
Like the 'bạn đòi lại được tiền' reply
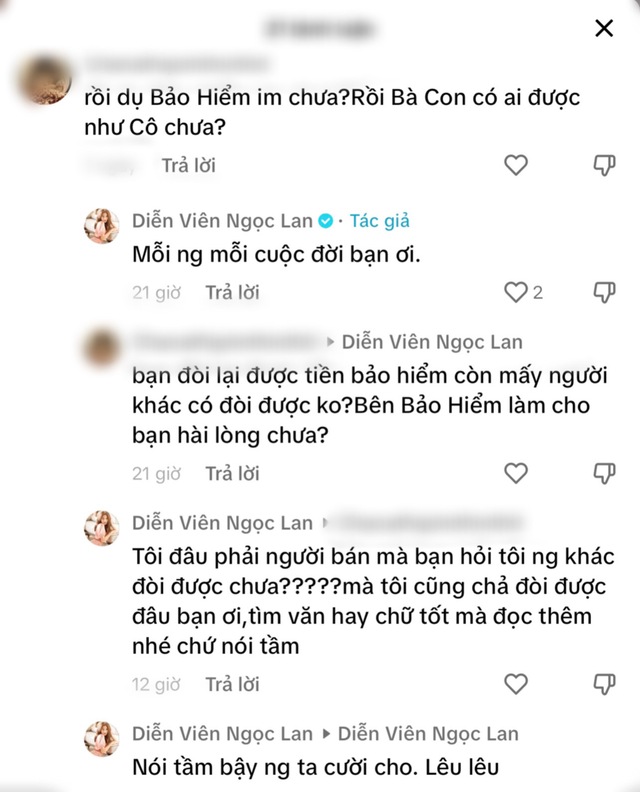(516, 473)
